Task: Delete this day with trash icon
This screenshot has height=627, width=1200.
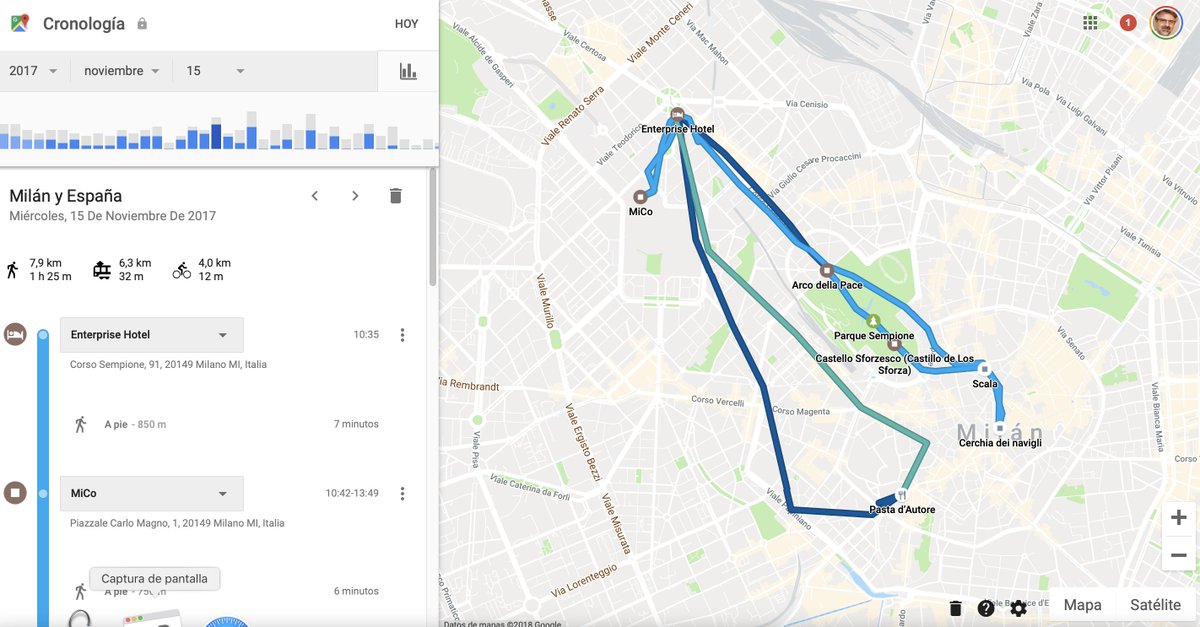Action: point(395,196)
